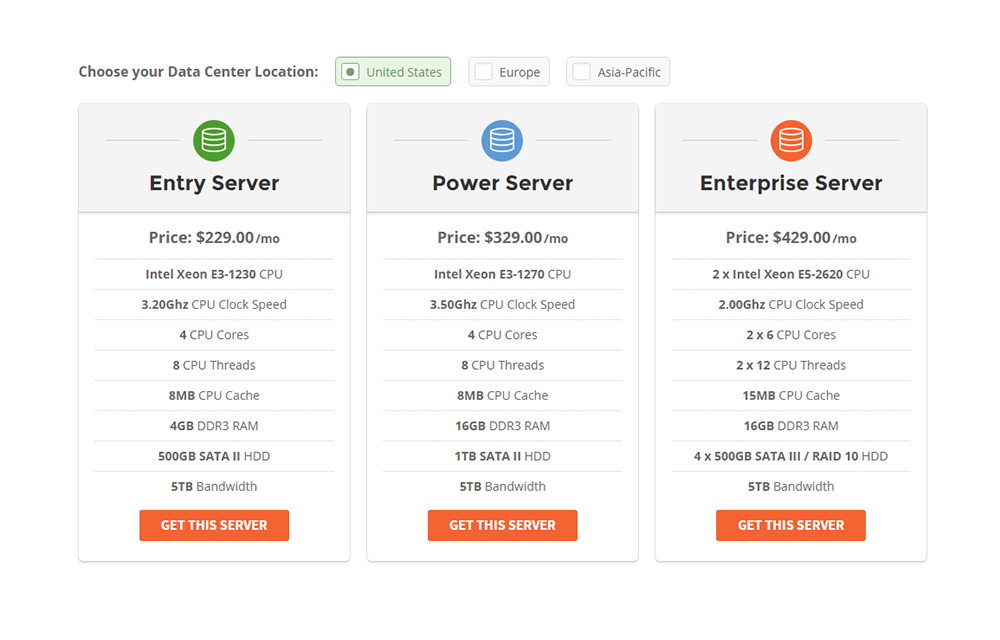This screenshot has width=1000, height=640.
Task: Click 5TB Bandwidth in Enterprise Server
Action: click(791, 486)
